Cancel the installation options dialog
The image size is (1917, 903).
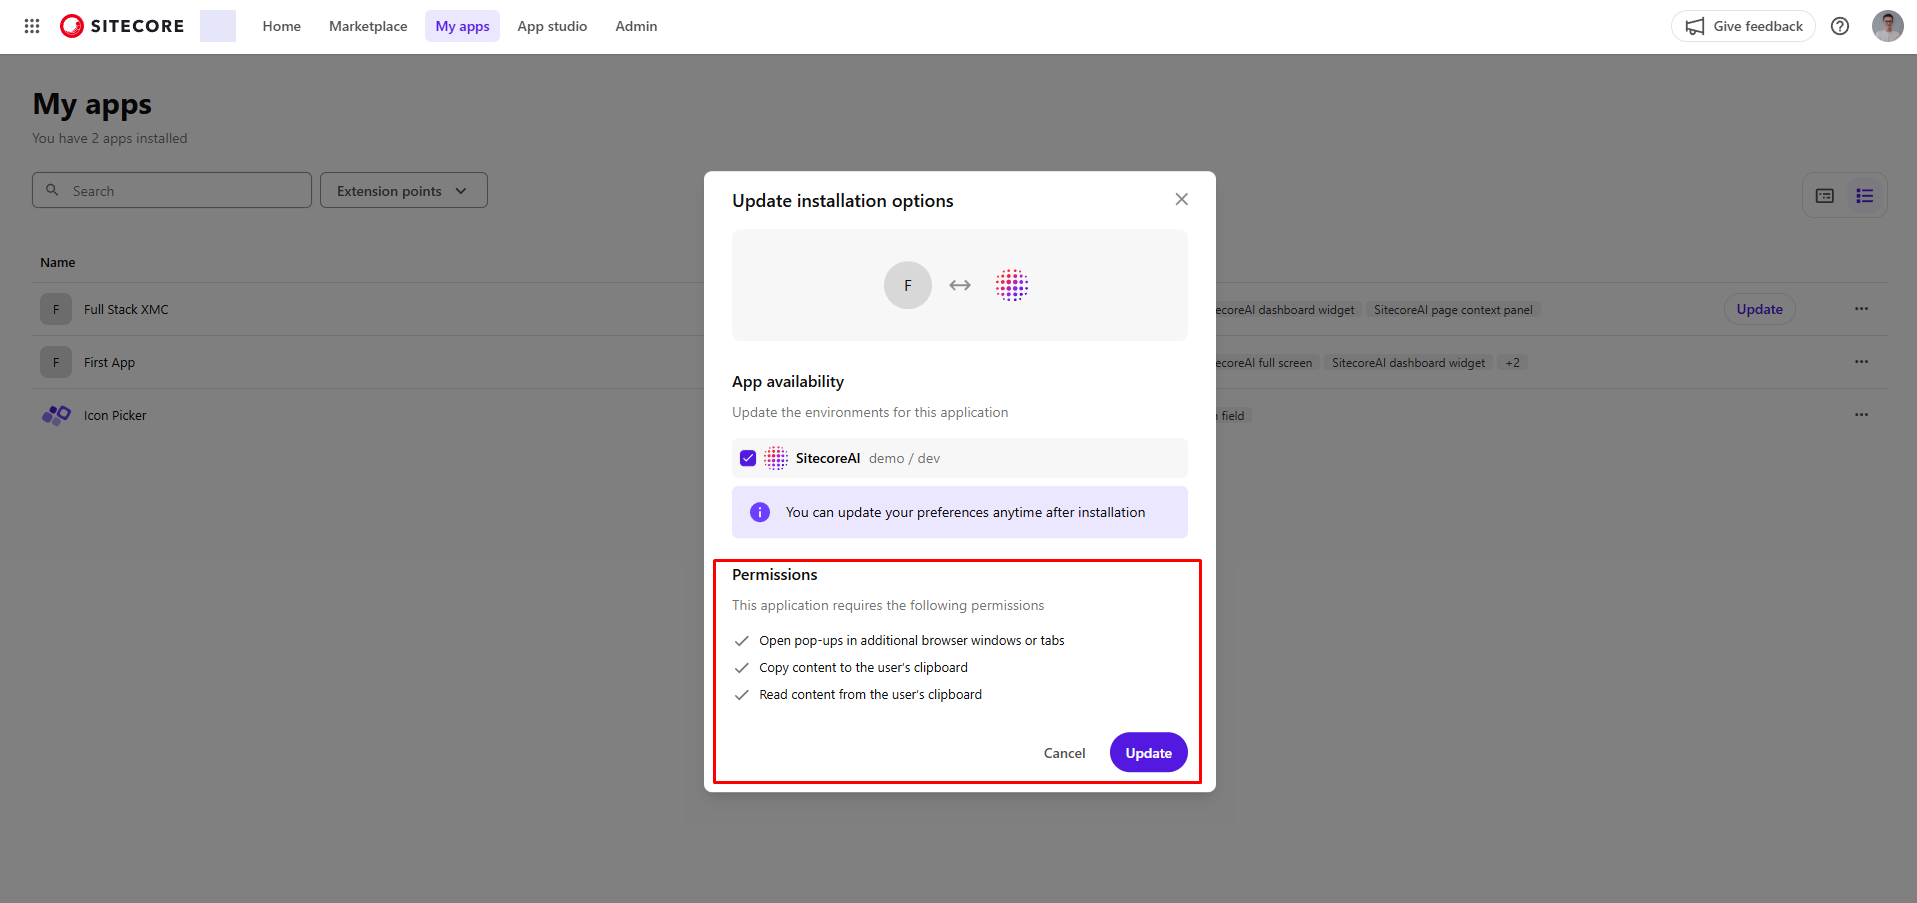pos(1064,752)
